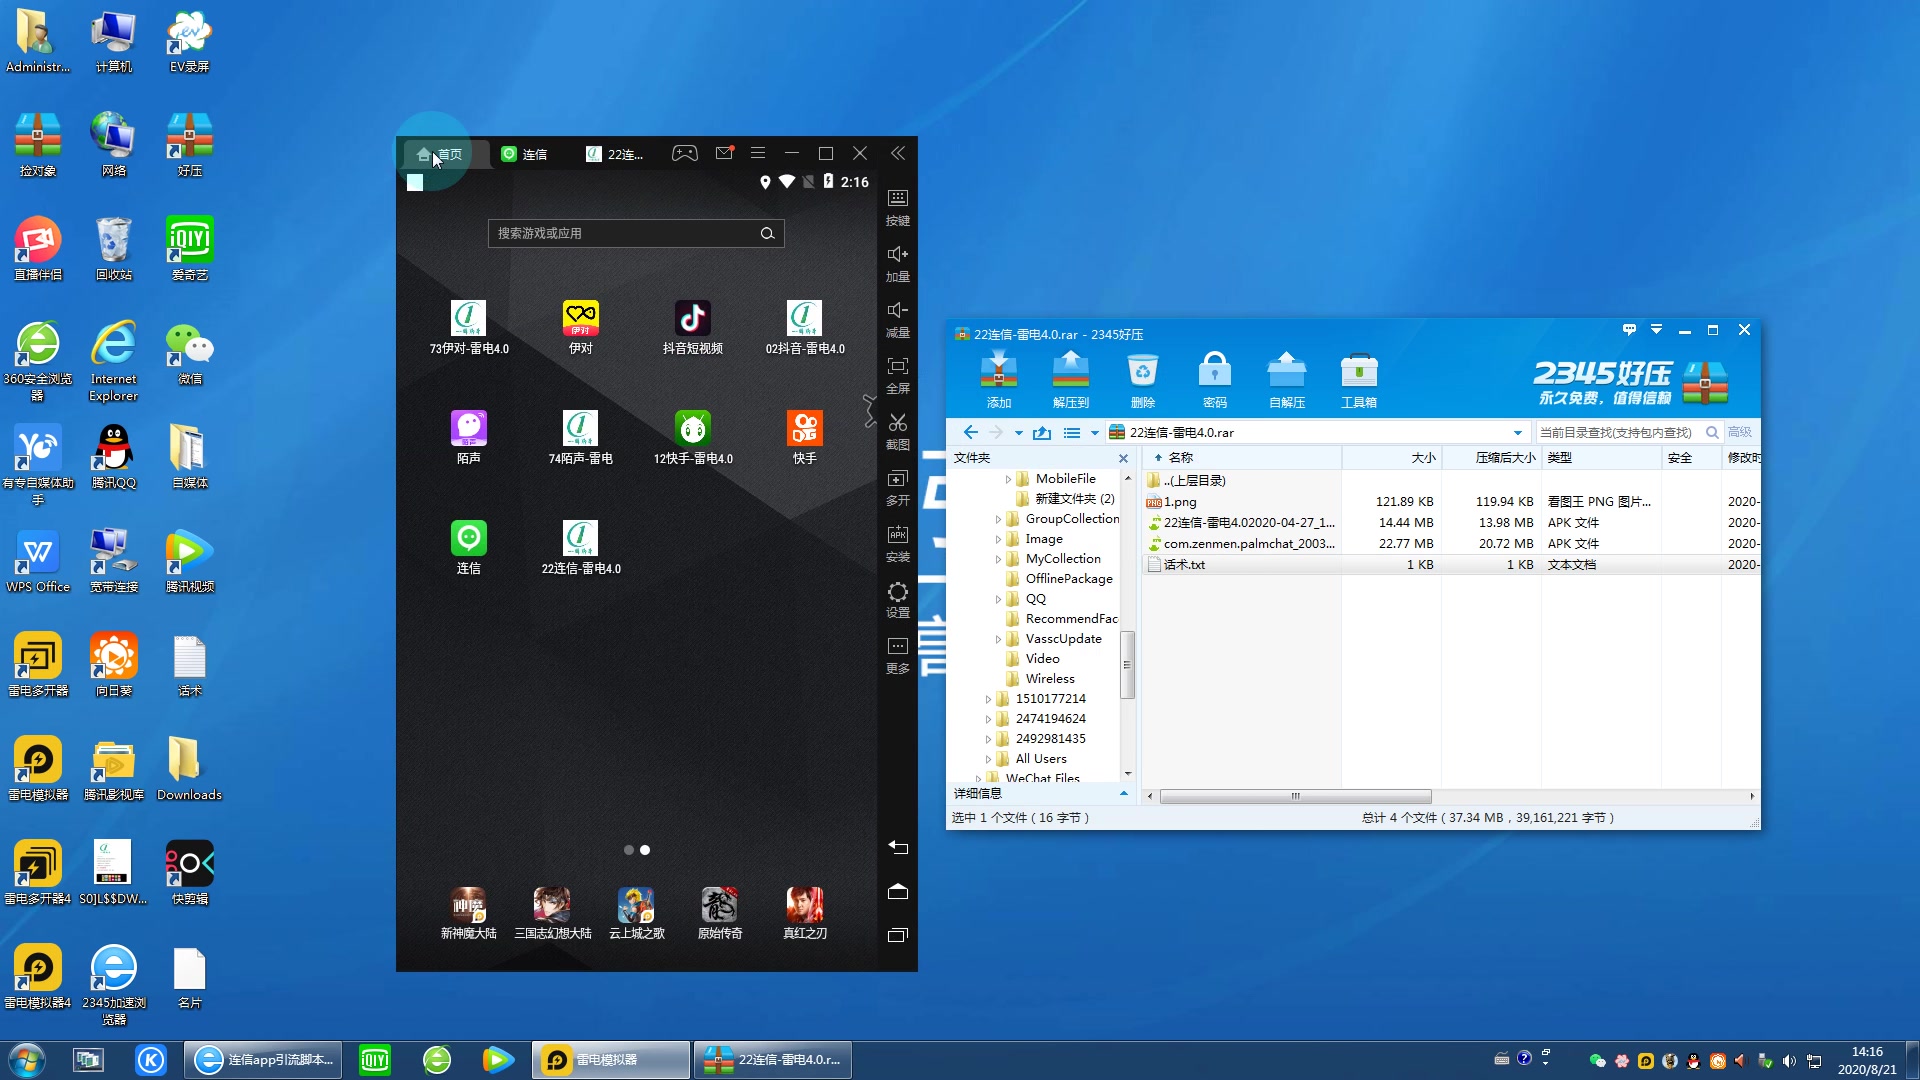
Task: Expand the MyCollection folder node
Action: pos(998,559)
